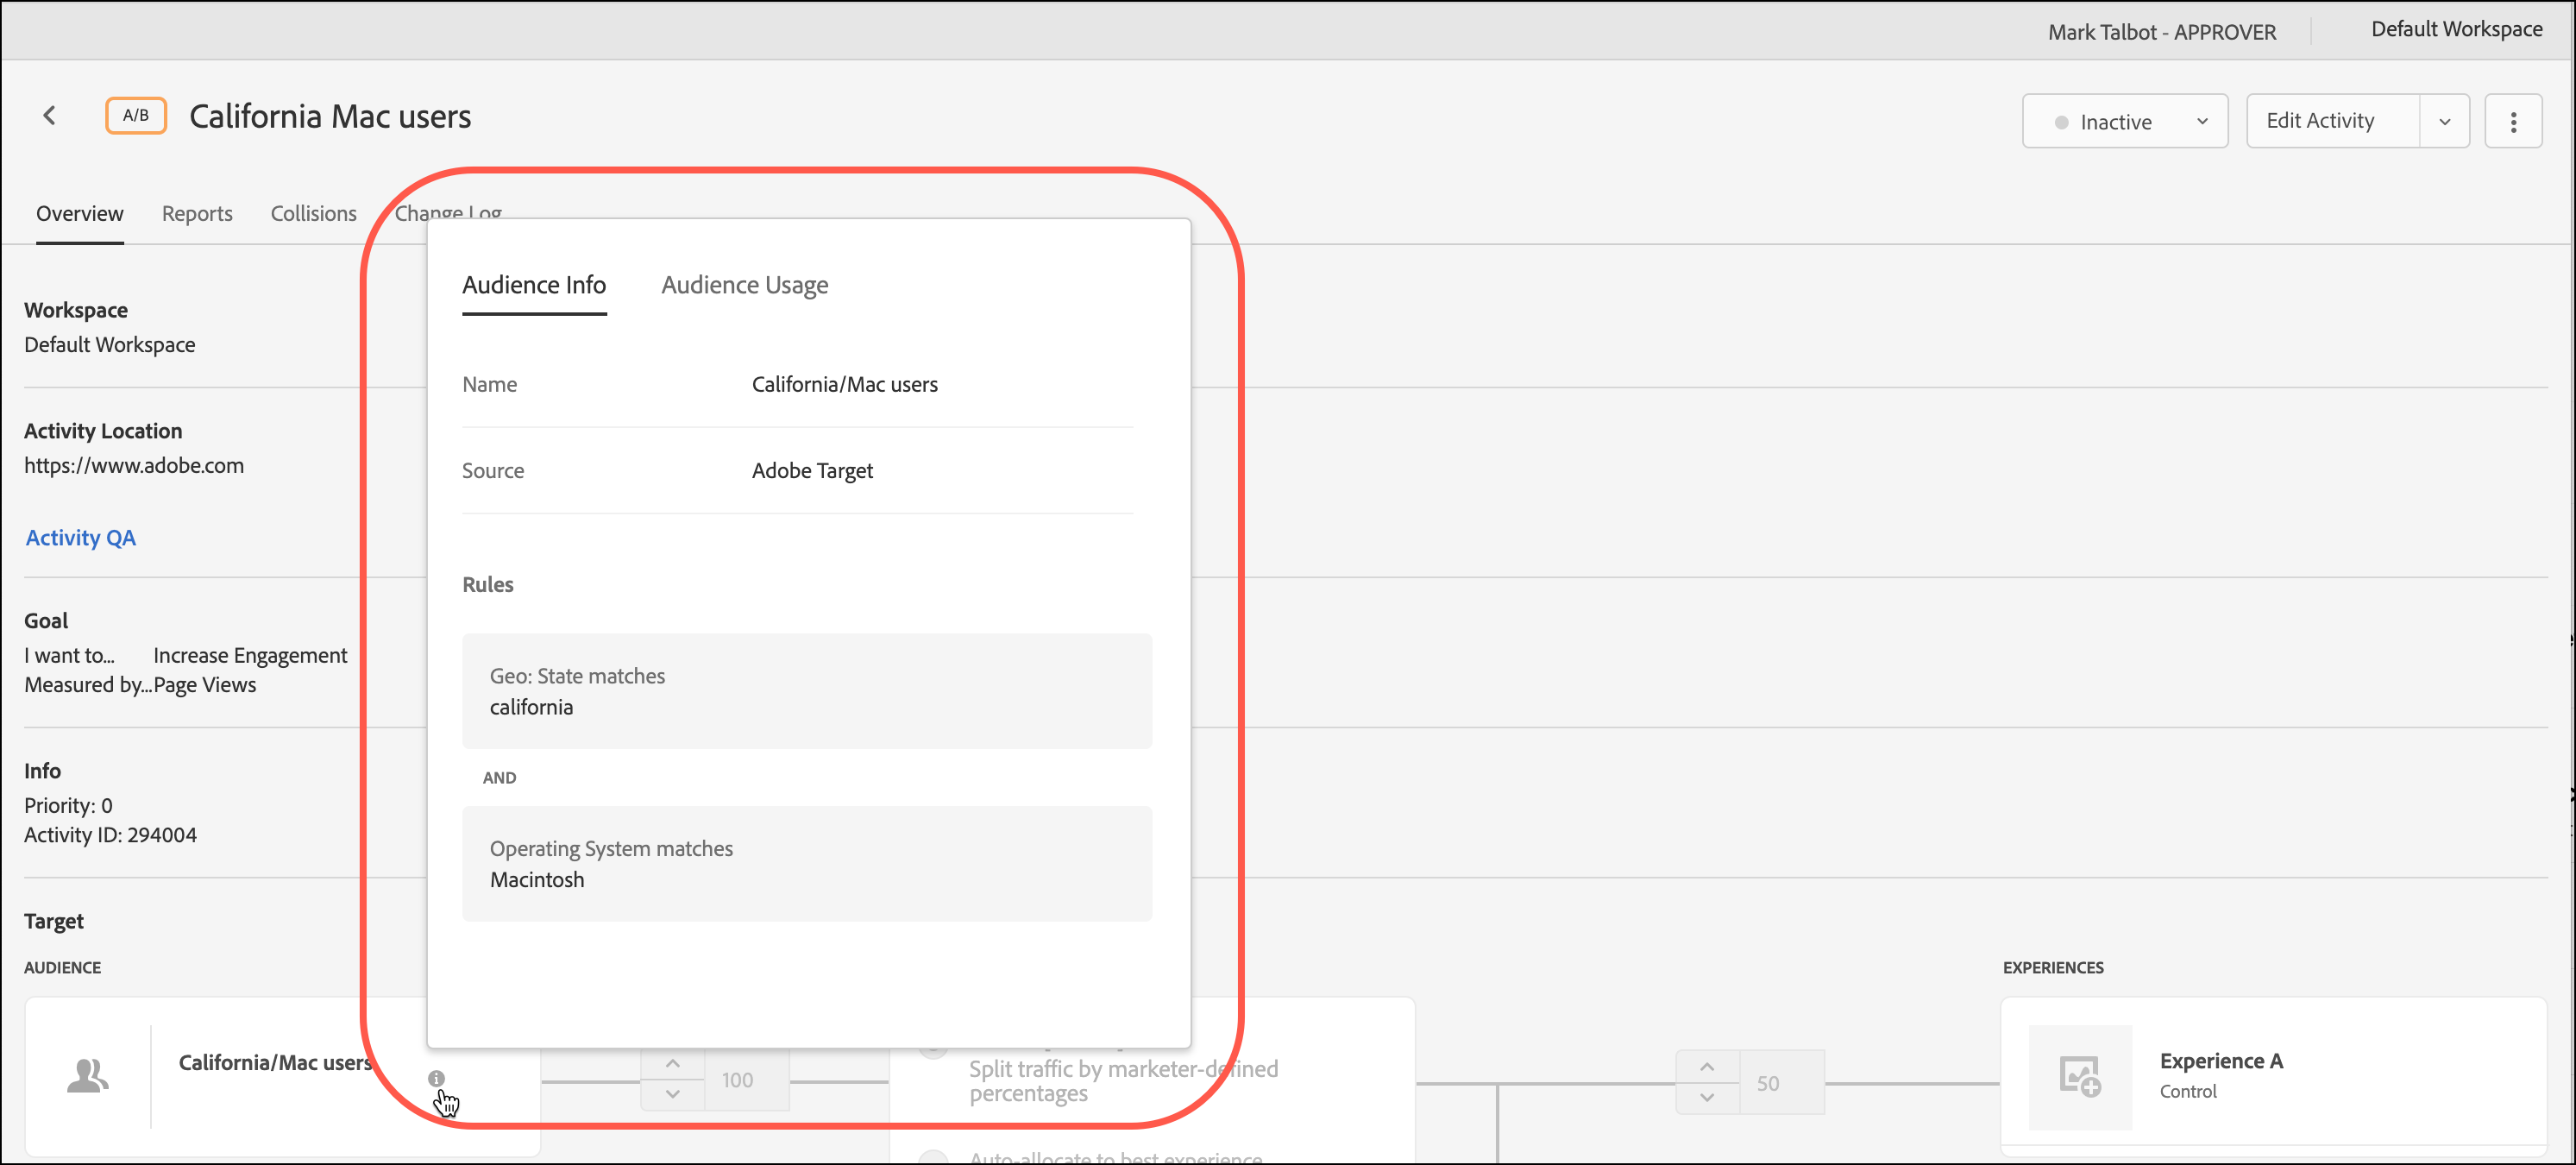Expand the Edit Activity arrow dropdown
The width and height of the screenshot is (2576, 1165).
click(x=2444, y=122)
